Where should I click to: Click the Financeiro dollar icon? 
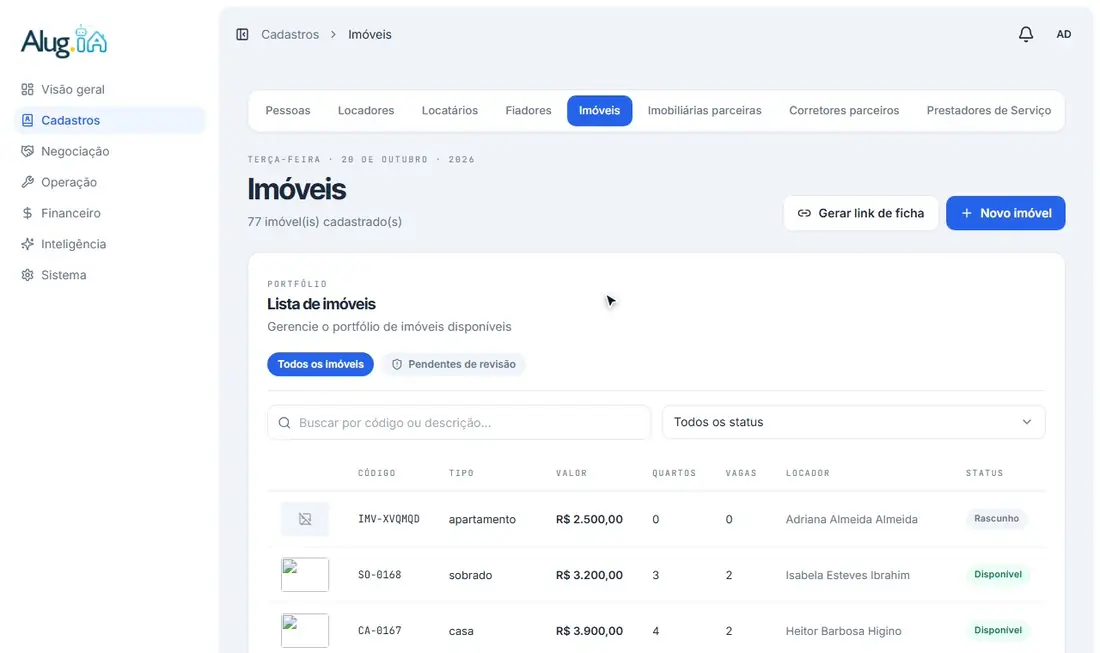(27, 213)
